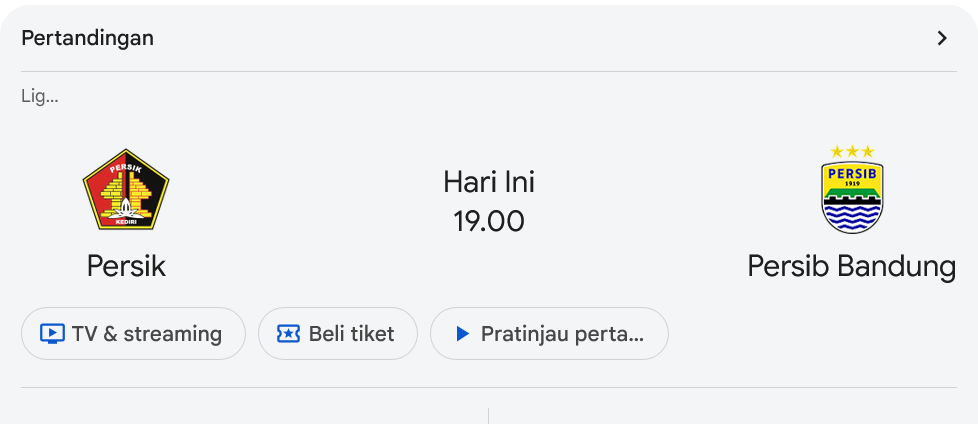Click the ticket icon in Beli tiket
The width and height of the screenshot is (978, 424).
(x=288, y=334)
